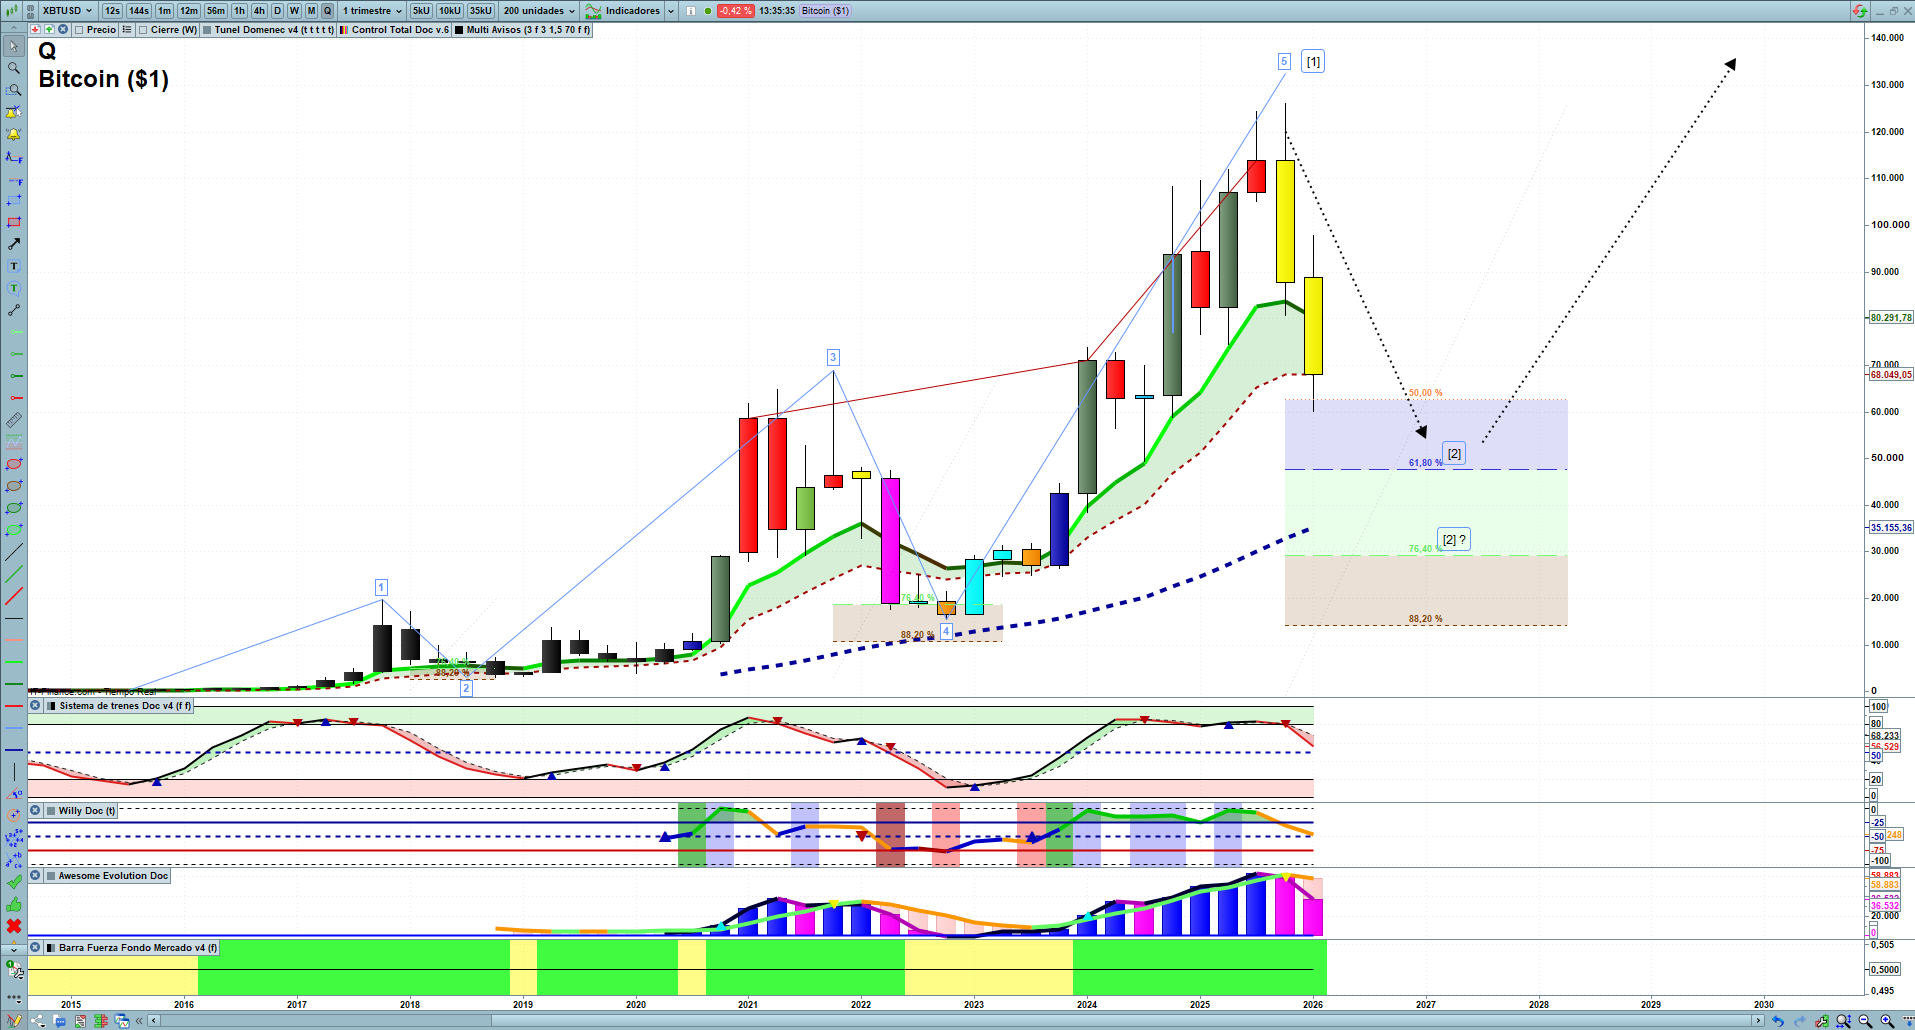The height and width of the screenshot is (1030, 1915).
Task: Select the zoom region tool
Action: pyautogui.click(x=14, y=90)
